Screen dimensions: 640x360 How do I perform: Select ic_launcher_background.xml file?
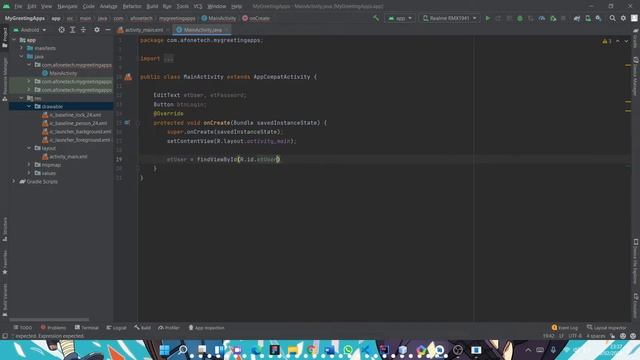pos(80,132)
